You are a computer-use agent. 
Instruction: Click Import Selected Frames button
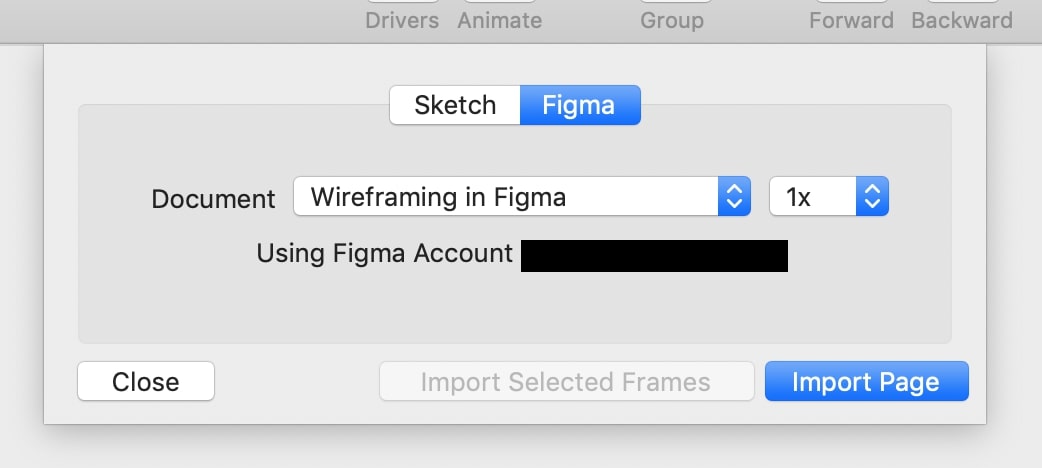566,381
